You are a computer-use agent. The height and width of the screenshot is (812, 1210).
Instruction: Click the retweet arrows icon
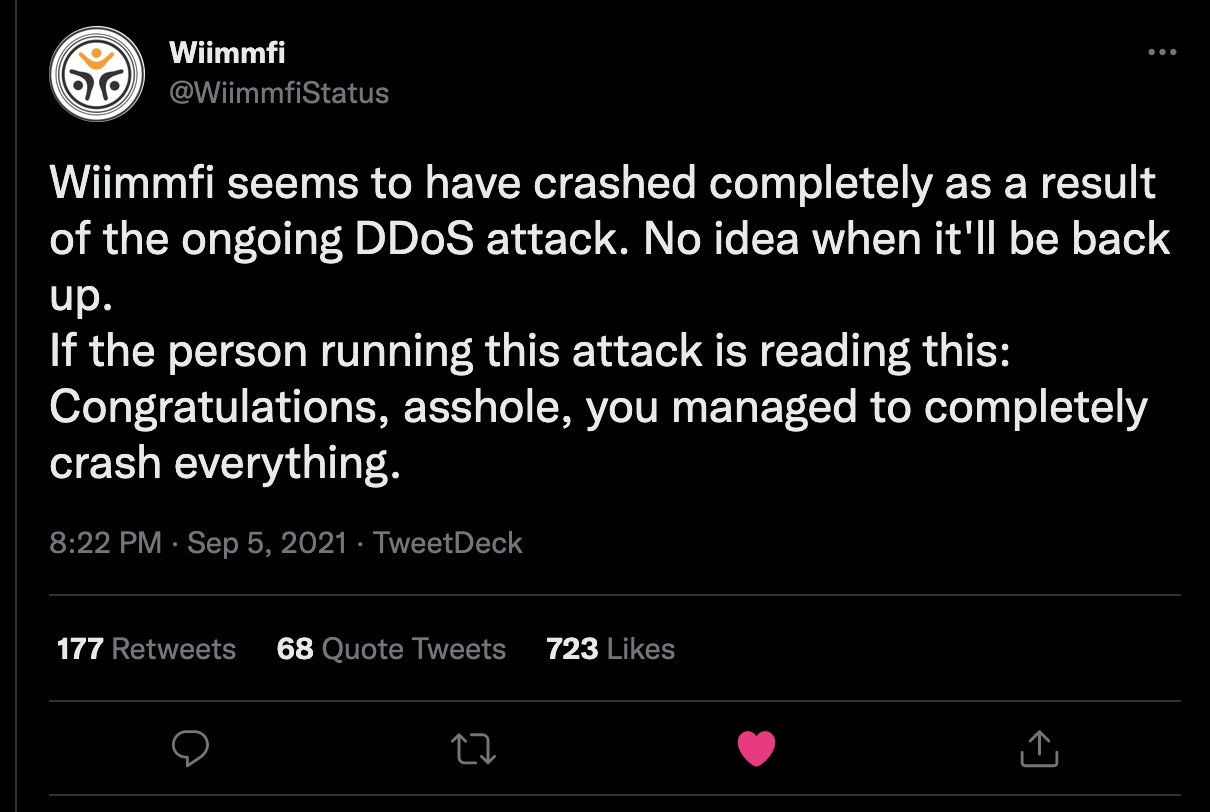pos(473,747)
